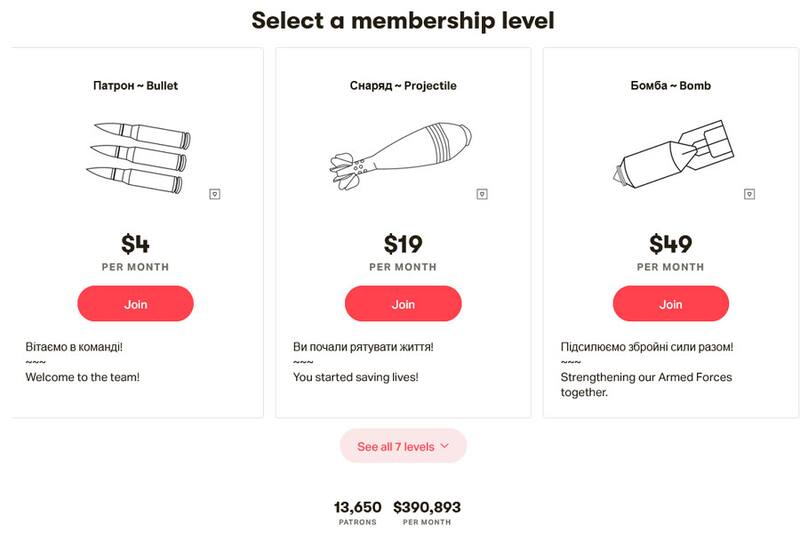Screen dimensions: 800x533
Task: Join the $49 Bomb membership tier
Action: pyautogui.click(x=671, y=304)
